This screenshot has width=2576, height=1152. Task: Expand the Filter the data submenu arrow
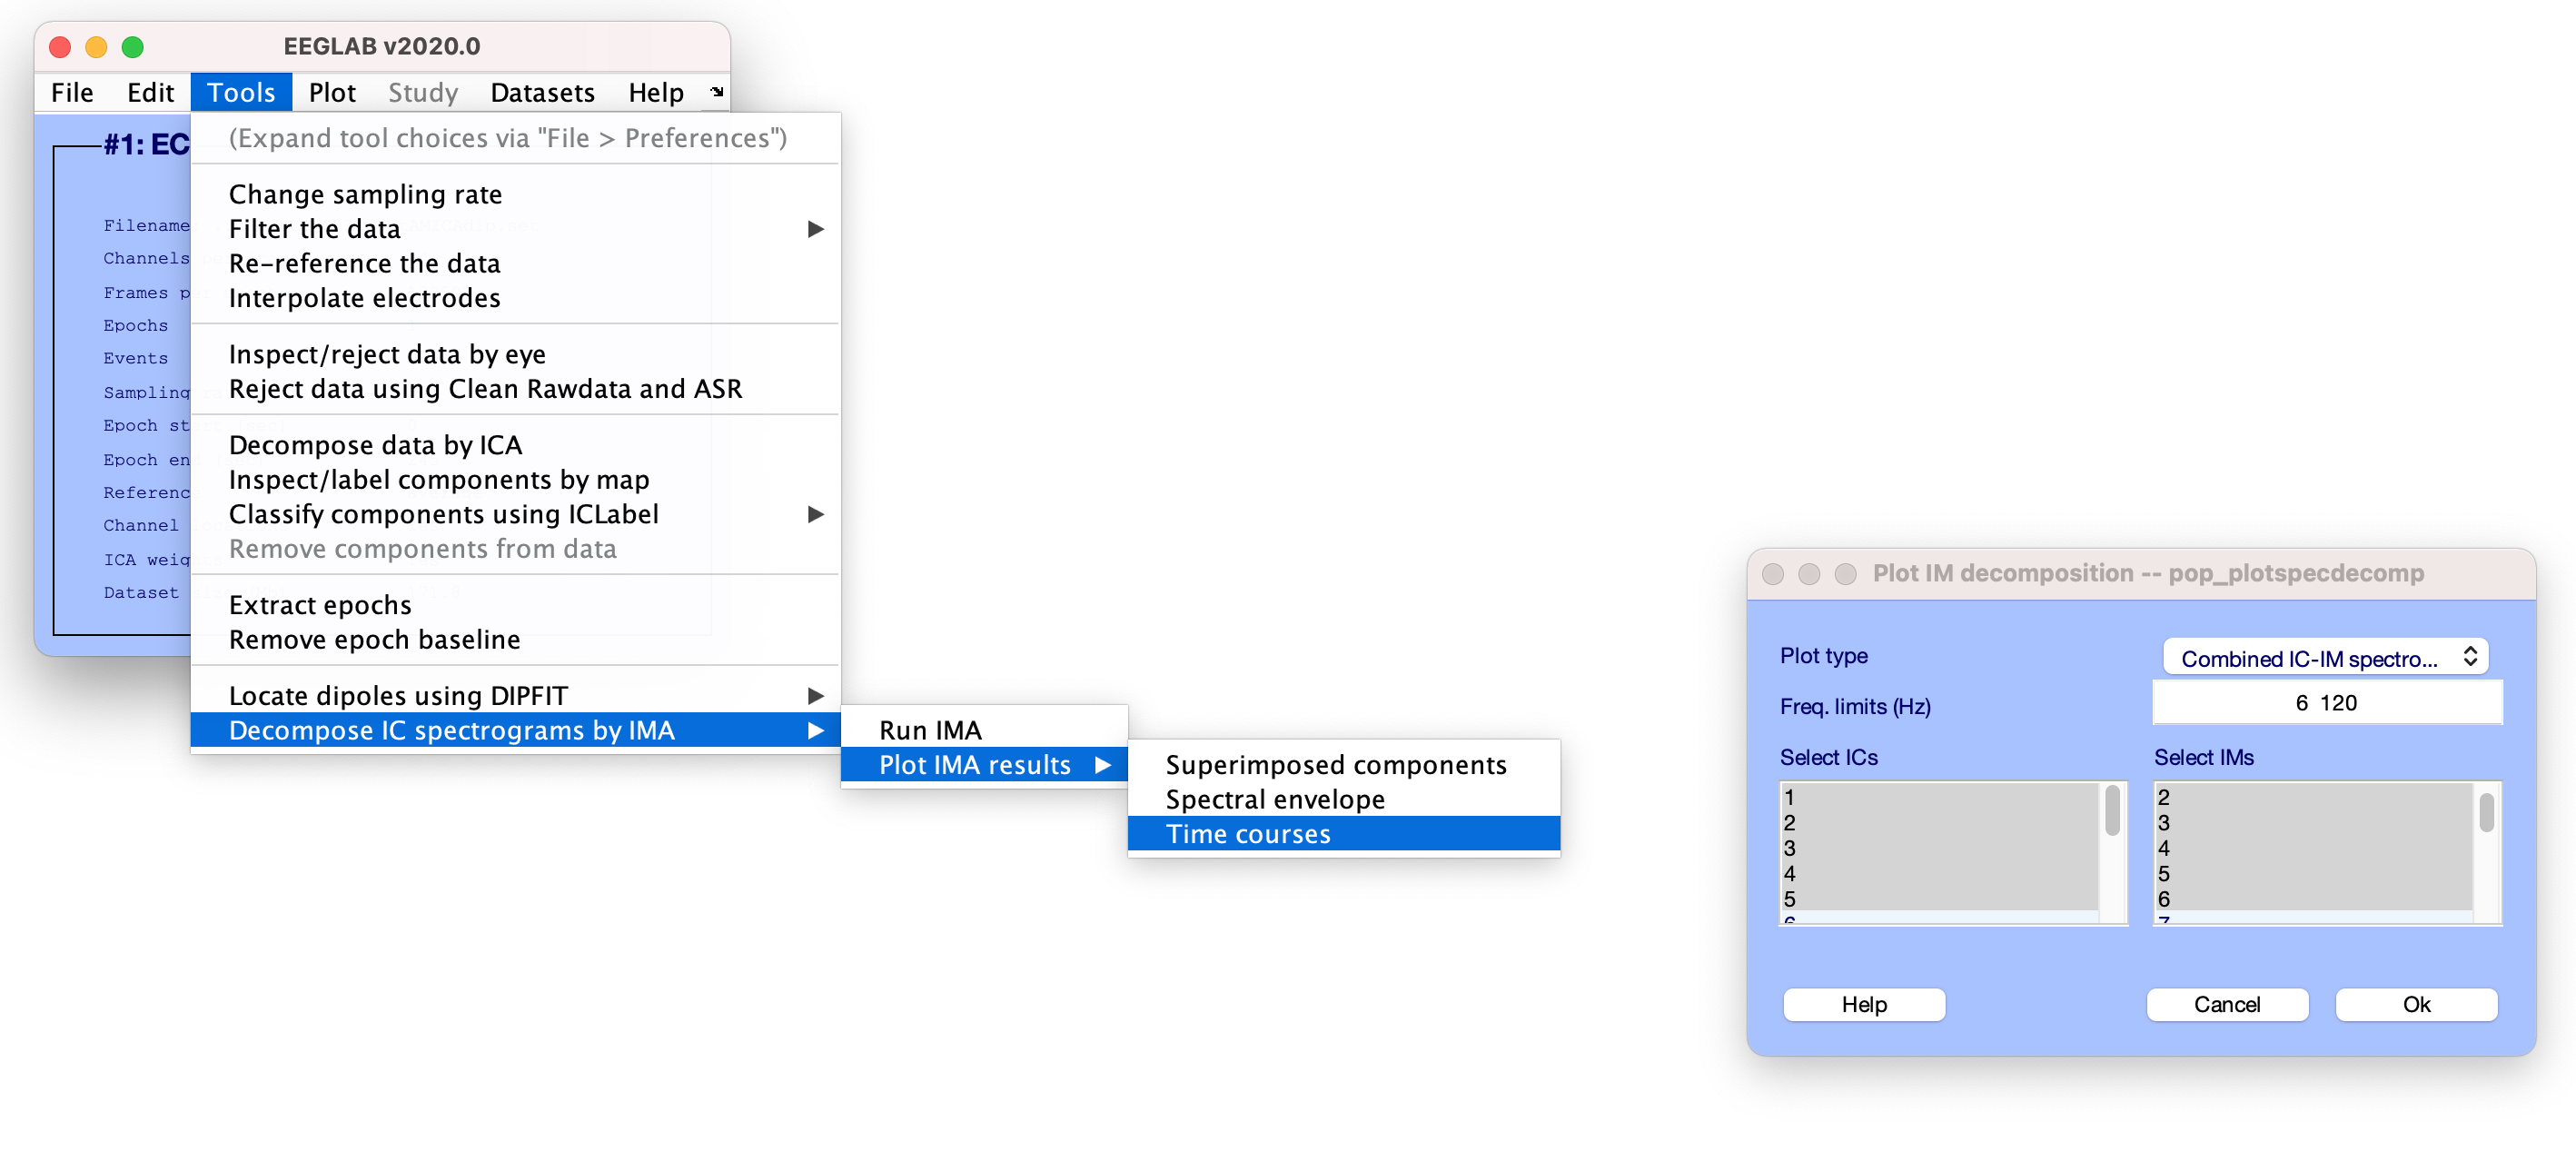(x=815, y=229)
